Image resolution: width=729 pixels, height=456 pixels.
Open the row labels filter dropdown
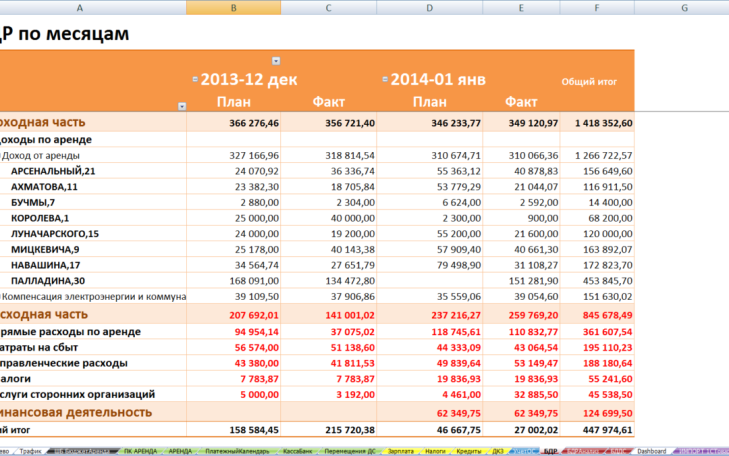pos(182,106)
